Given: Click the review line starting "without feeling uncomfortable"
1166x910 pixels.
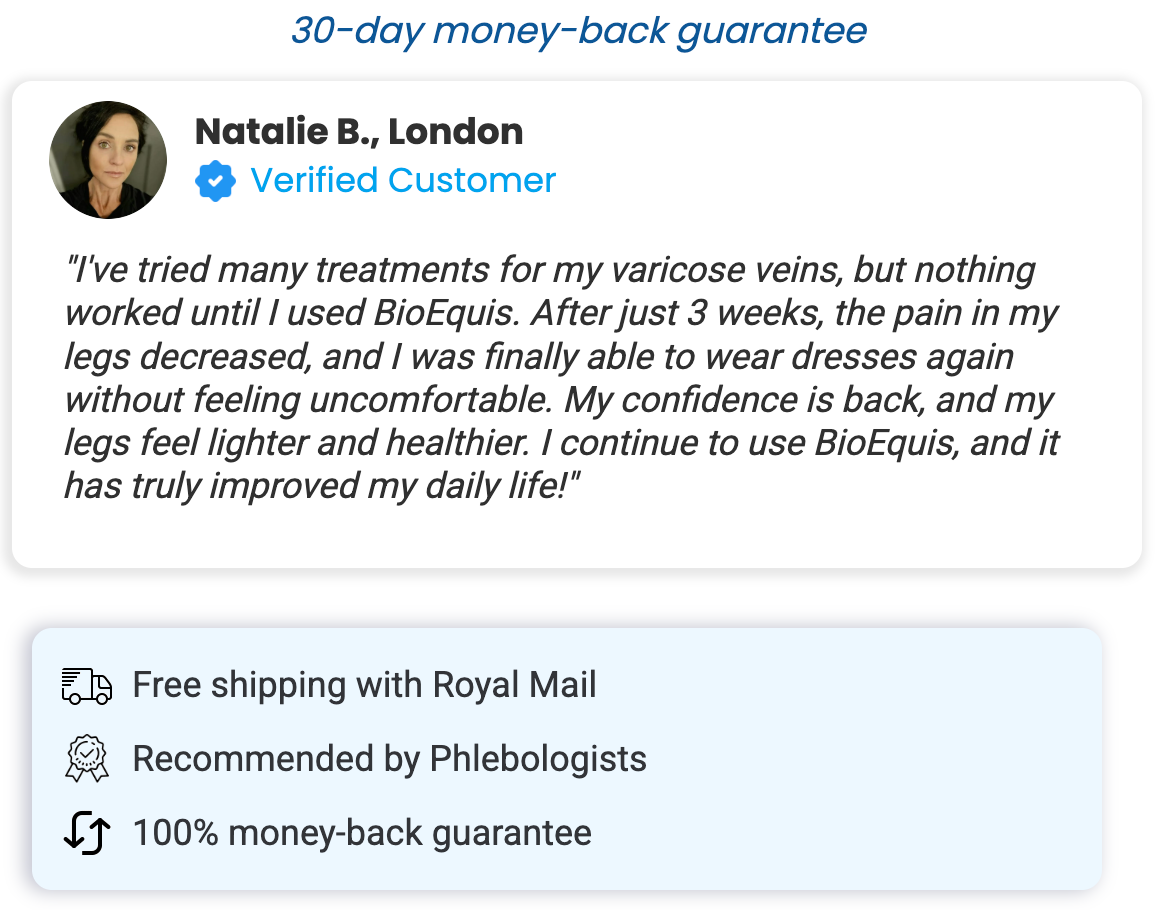Looking at the screenshot, I should click(x=558, y=400).
